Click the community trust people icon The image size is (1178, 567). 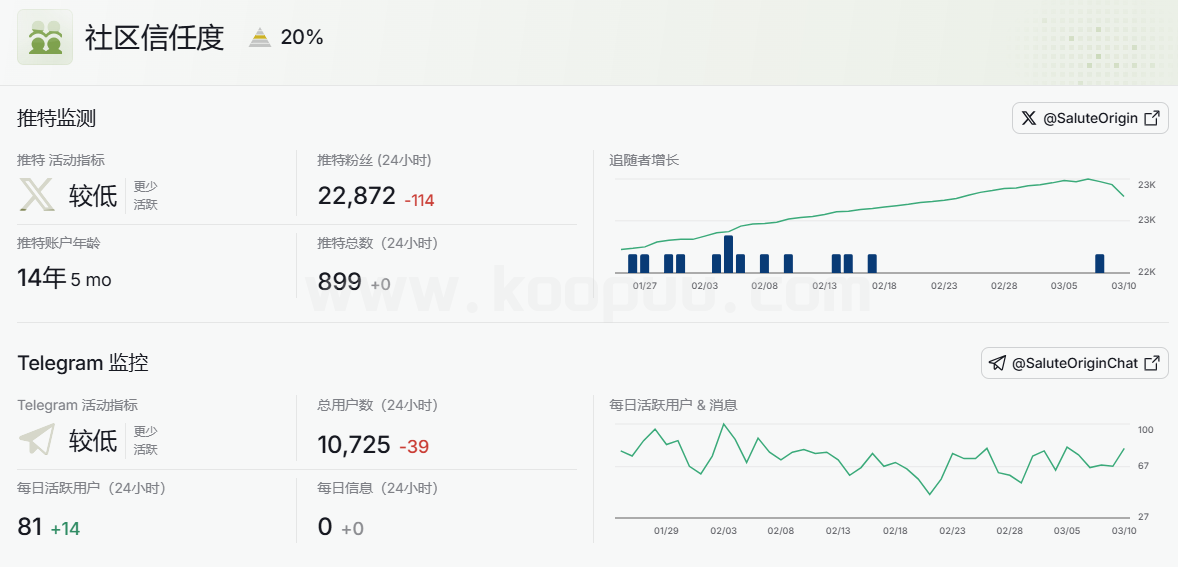(45, 37)
